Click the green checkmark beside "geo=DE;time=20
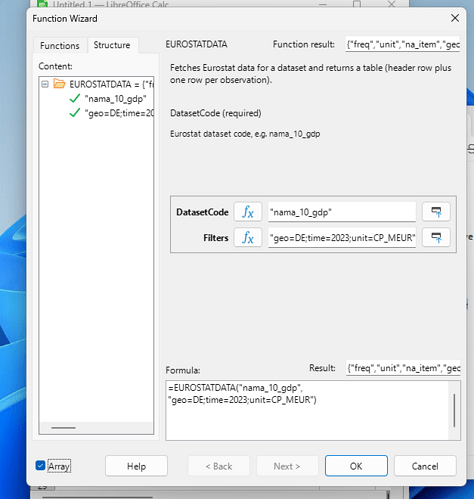 [x=75, y=113]
